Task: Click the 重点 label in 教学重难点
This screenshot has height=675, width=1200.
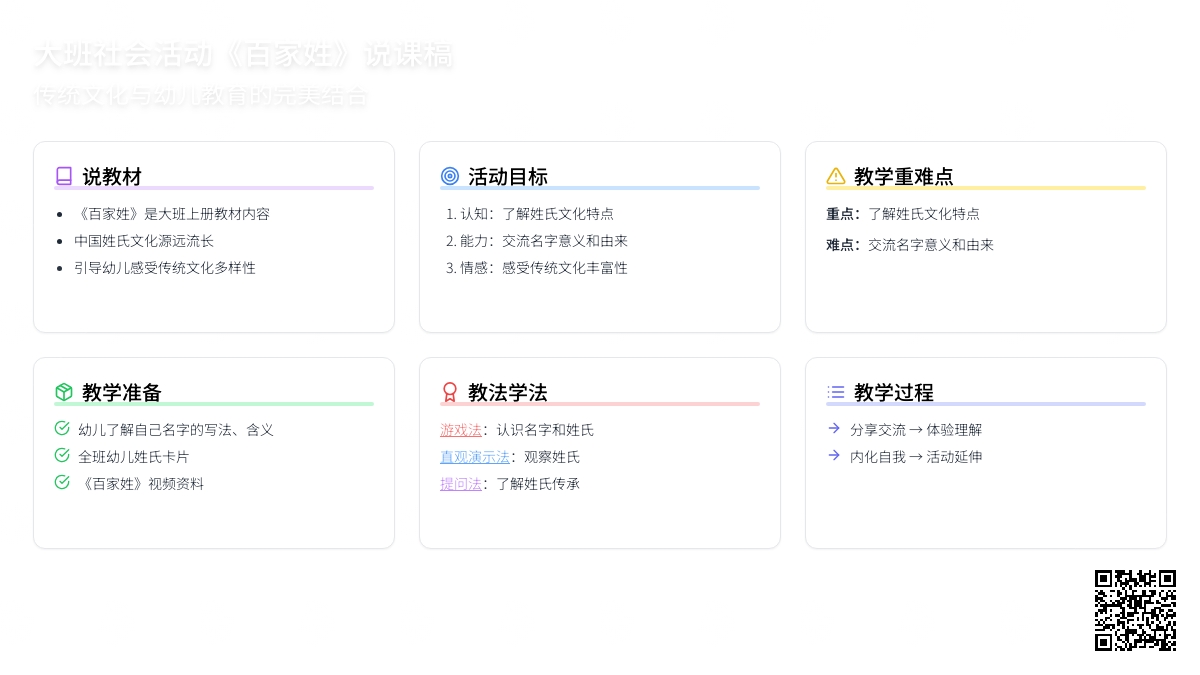Action: click(842, 214)
